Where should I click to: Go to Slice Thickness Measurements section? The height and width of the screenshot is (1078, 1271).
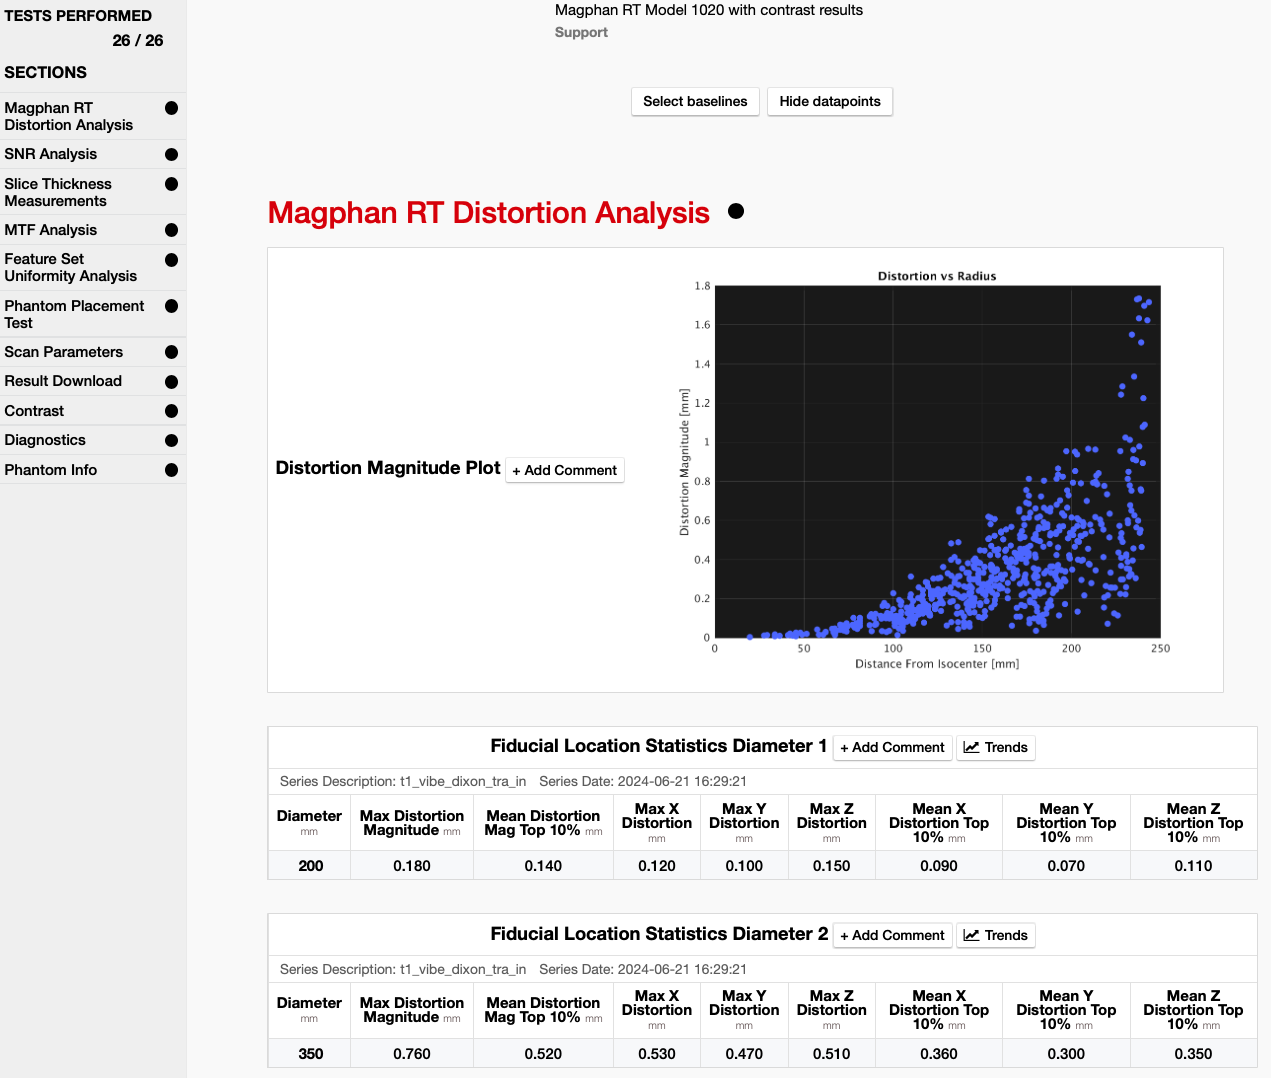coord(58,192)
